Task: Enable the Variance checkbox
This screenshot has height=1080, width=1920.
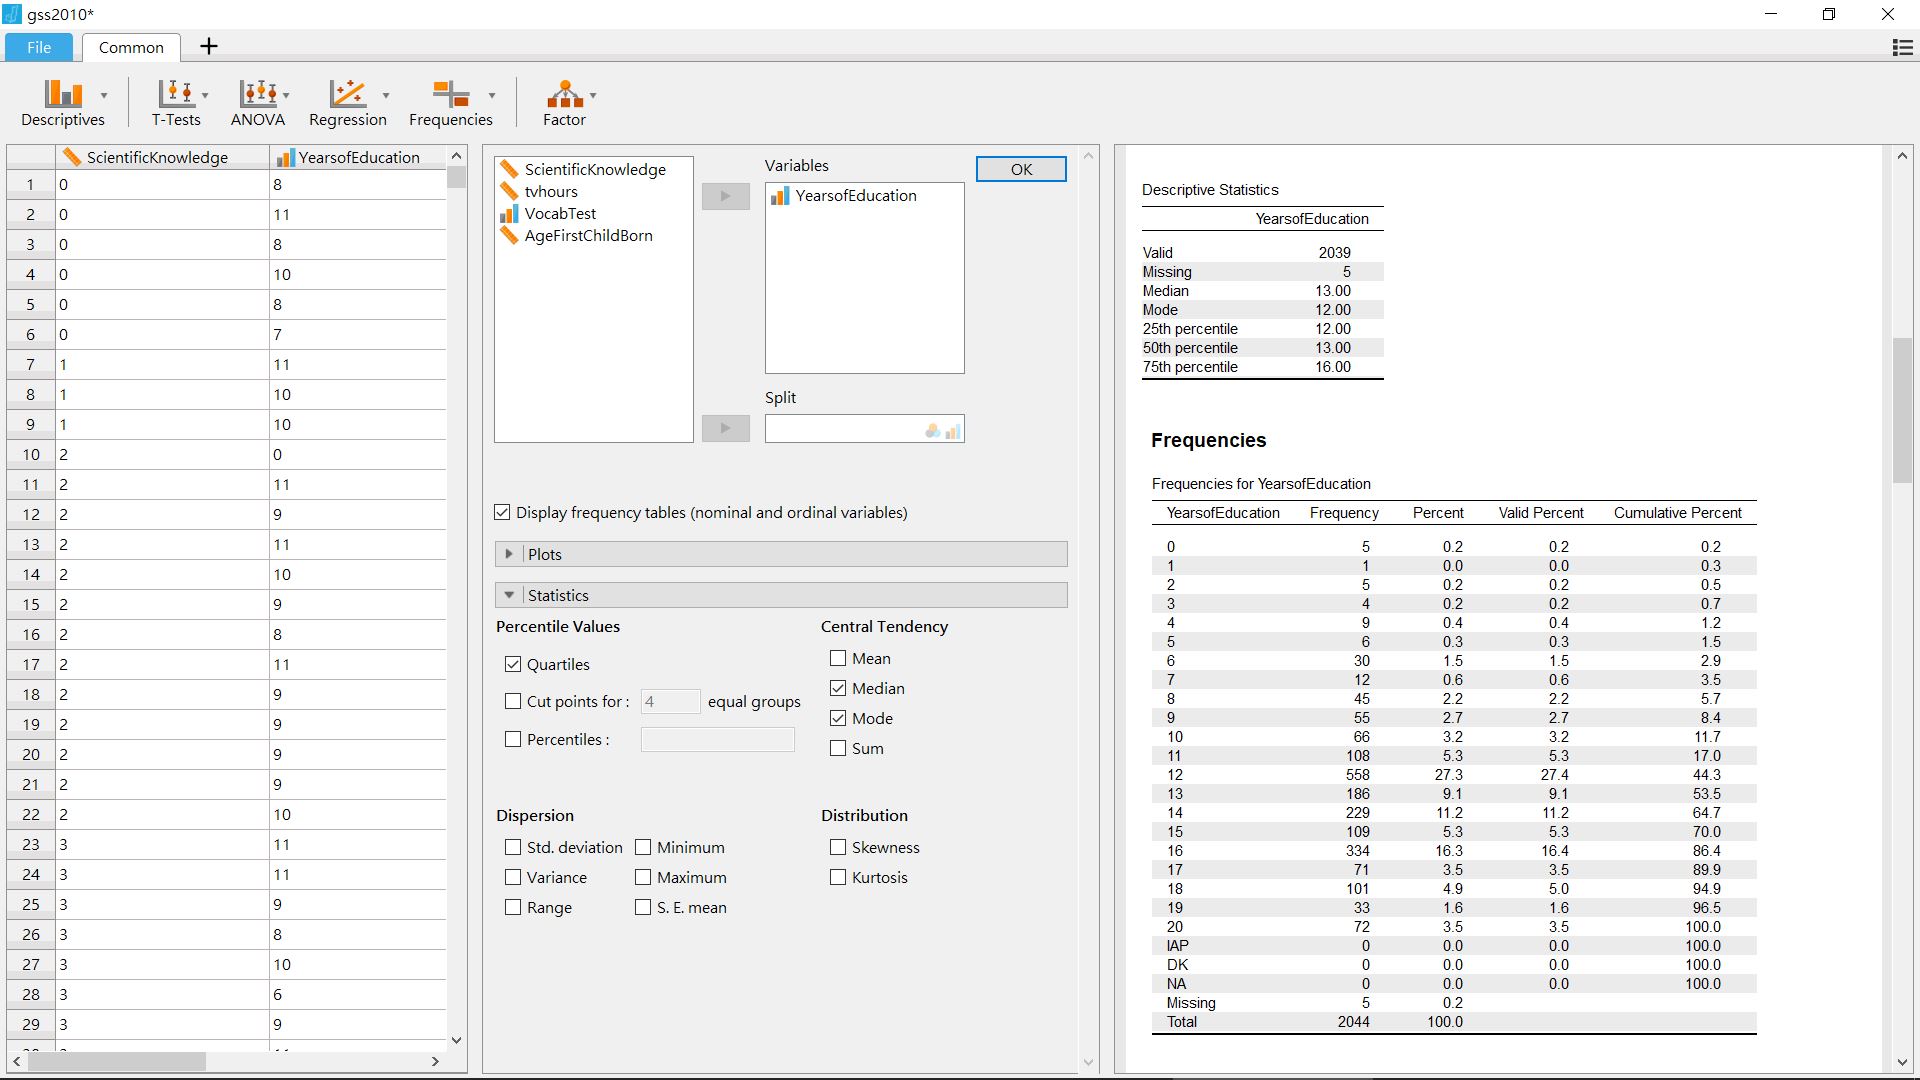Action: tap(513, 877)
